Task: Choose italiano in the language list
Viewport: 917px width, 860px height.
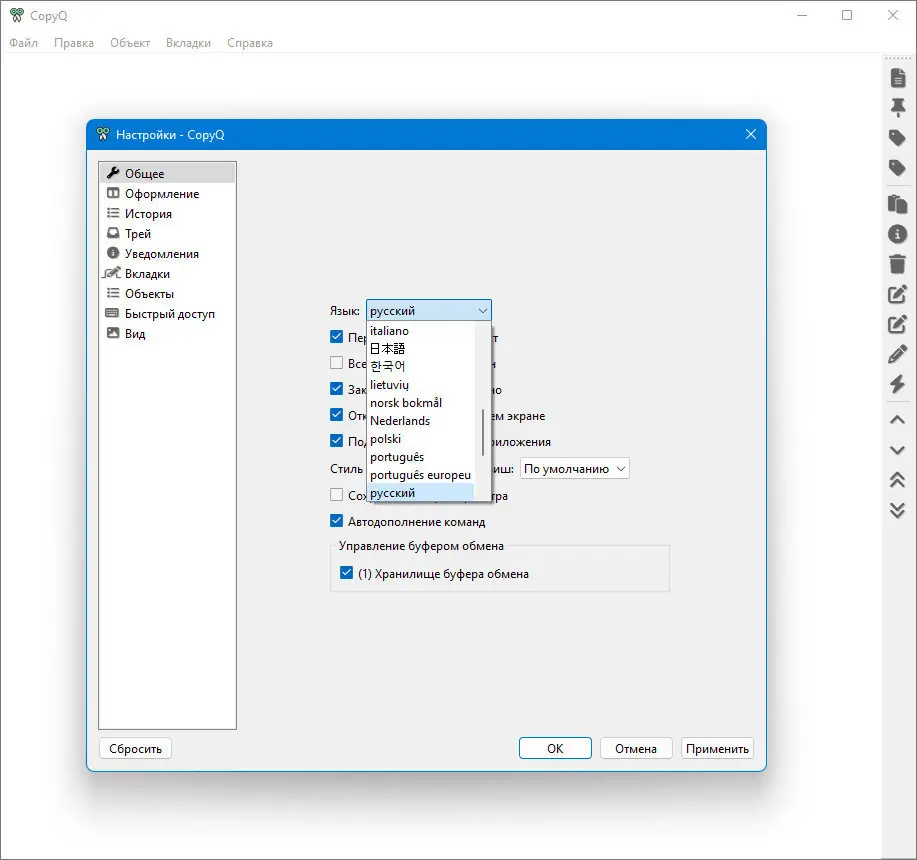Action: pos(420,331)
